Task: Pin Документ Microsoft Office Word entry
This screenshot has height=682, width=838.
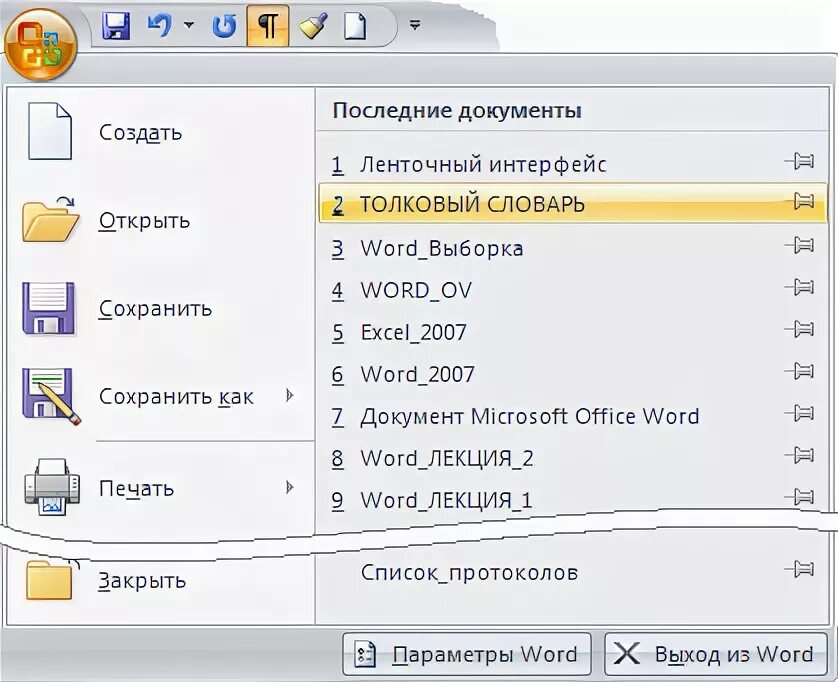Action: click(800, 413)
